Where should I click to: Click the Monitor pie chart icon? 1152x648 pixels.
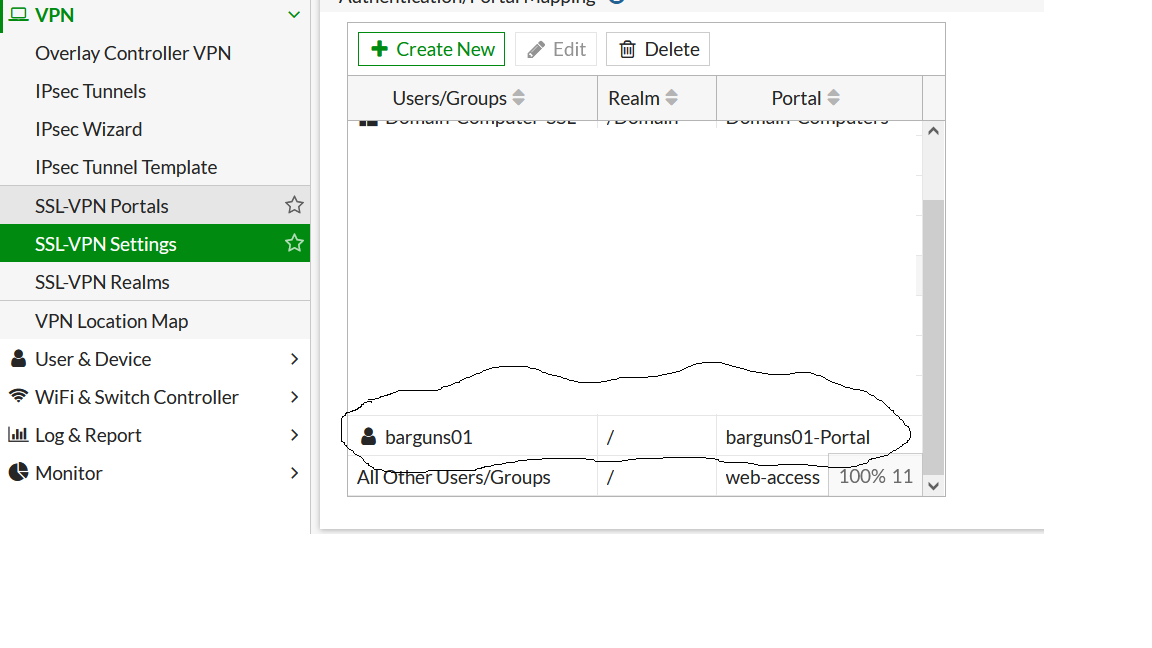coord(18,472)
